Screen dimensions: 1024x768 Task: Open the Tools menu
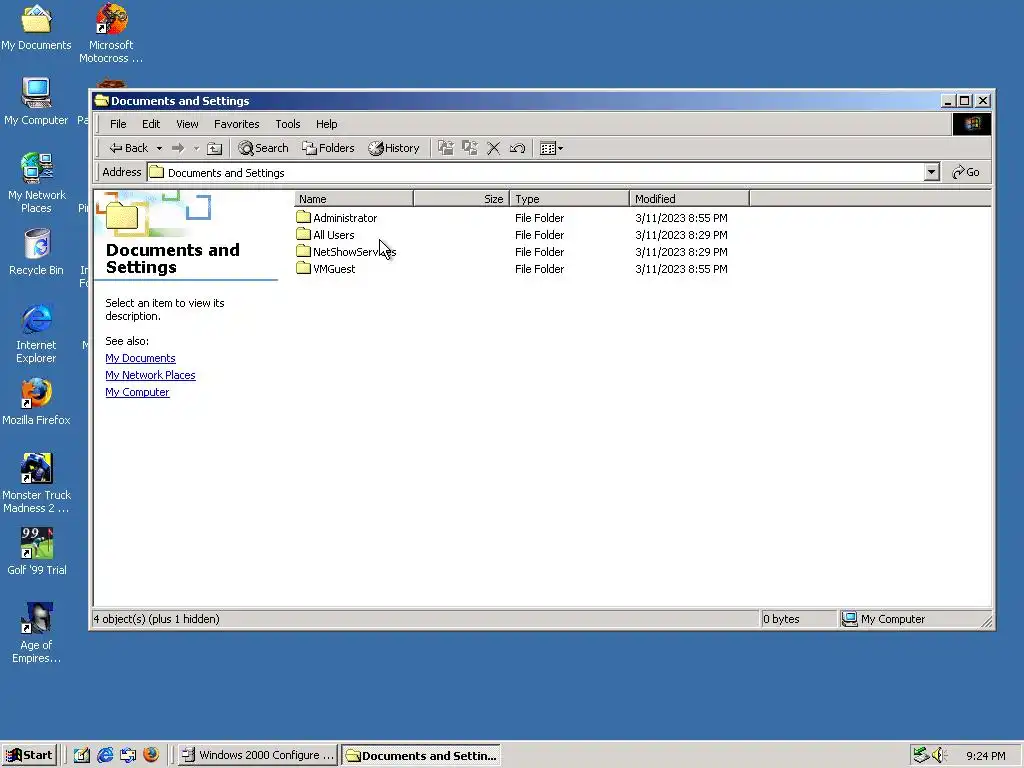click(x=287, y=124)
